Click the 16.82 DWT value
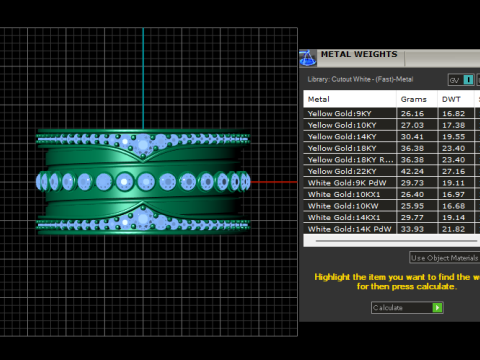 point(453,114)
